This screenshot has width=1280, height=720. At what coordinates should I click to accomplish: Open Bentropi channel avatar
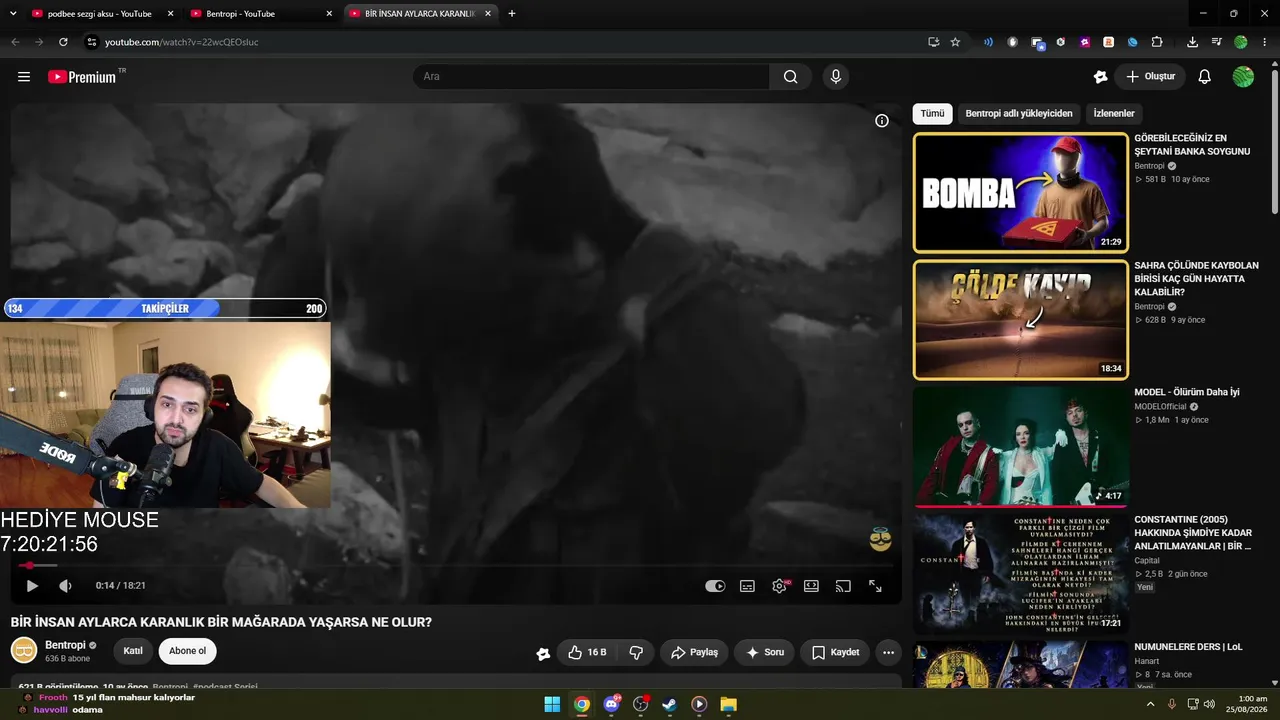click(x=24, y=650)
